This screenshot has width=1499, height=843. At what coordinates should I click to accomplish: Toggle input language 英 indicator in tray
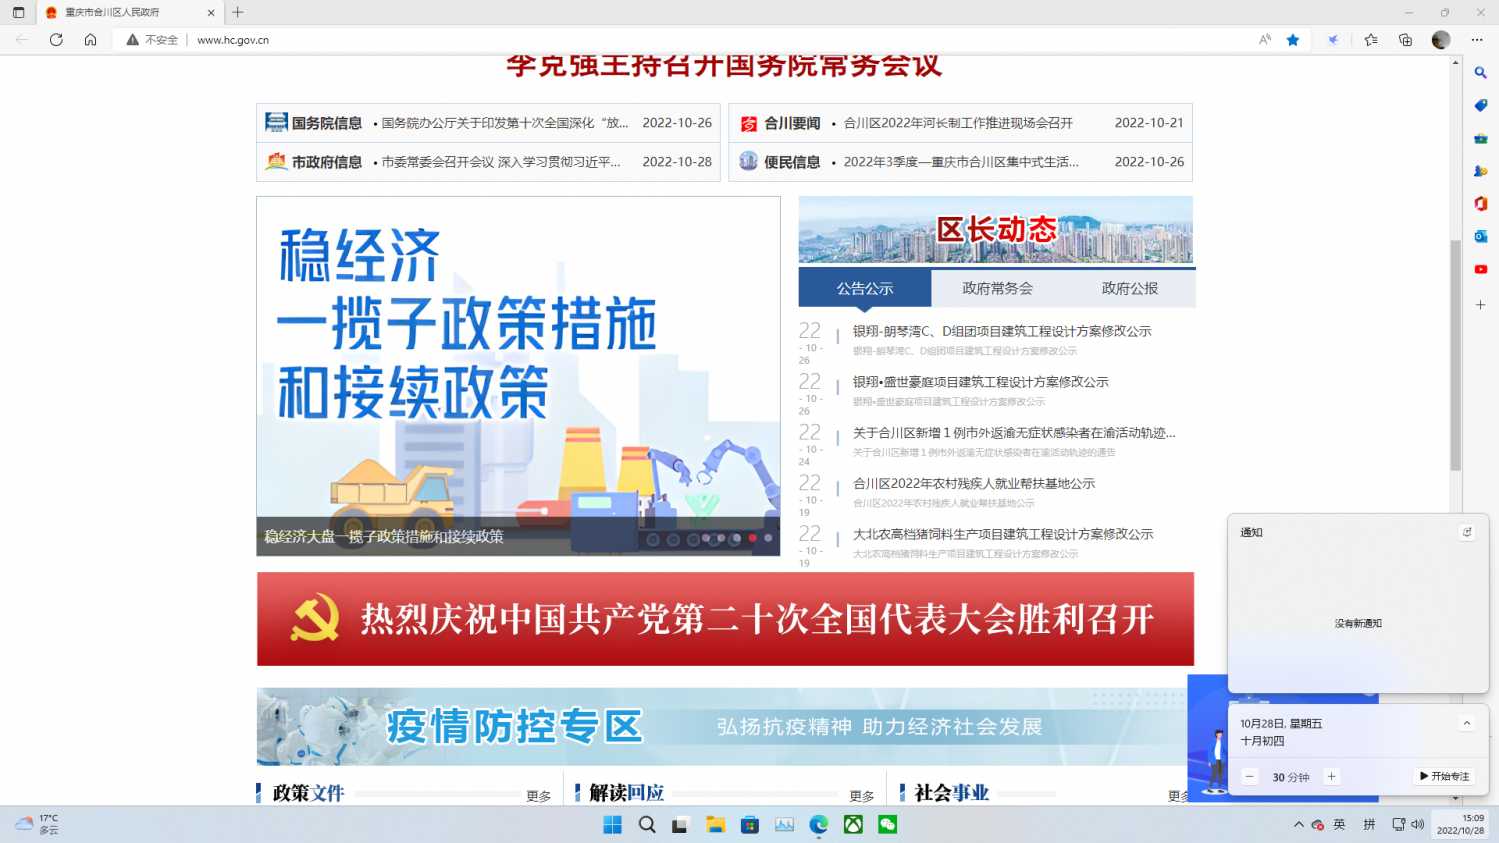[1339, 825]
